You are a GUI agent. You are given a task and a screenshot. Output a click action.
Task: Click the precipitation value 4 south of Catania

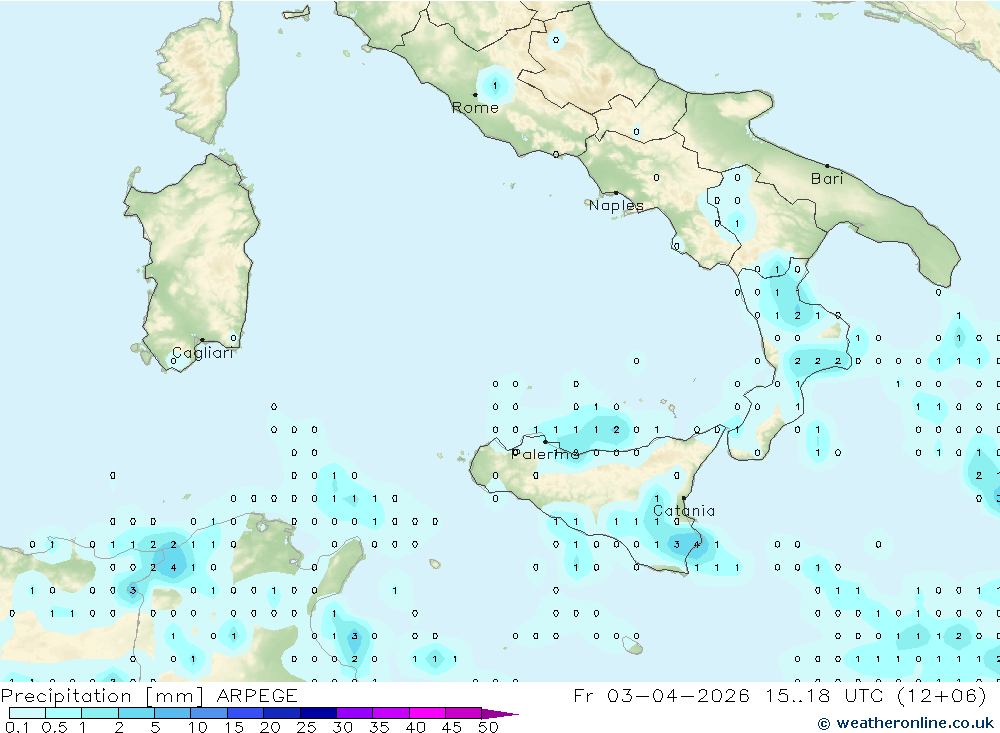pyautogui.click(x=696, y=545)
